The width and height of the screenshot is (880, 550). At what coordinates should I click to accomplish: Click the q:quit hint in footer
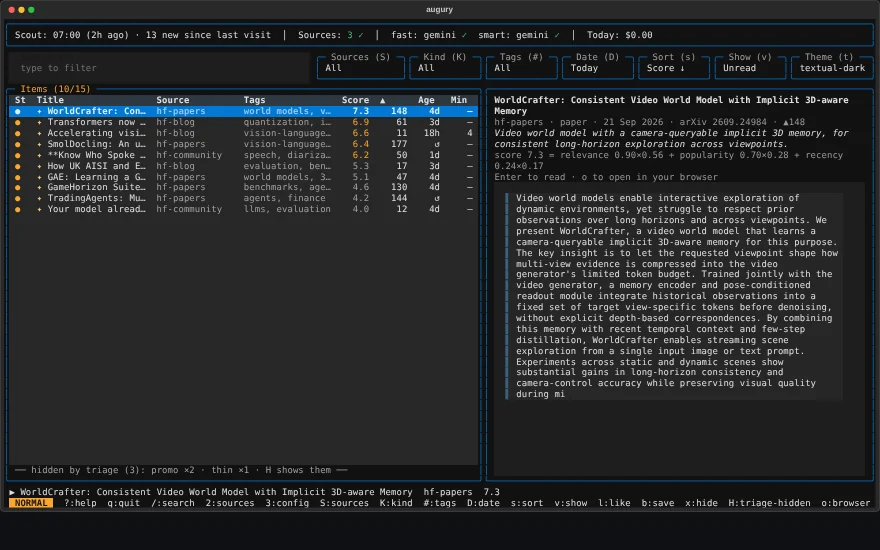[x=123, y=503]
